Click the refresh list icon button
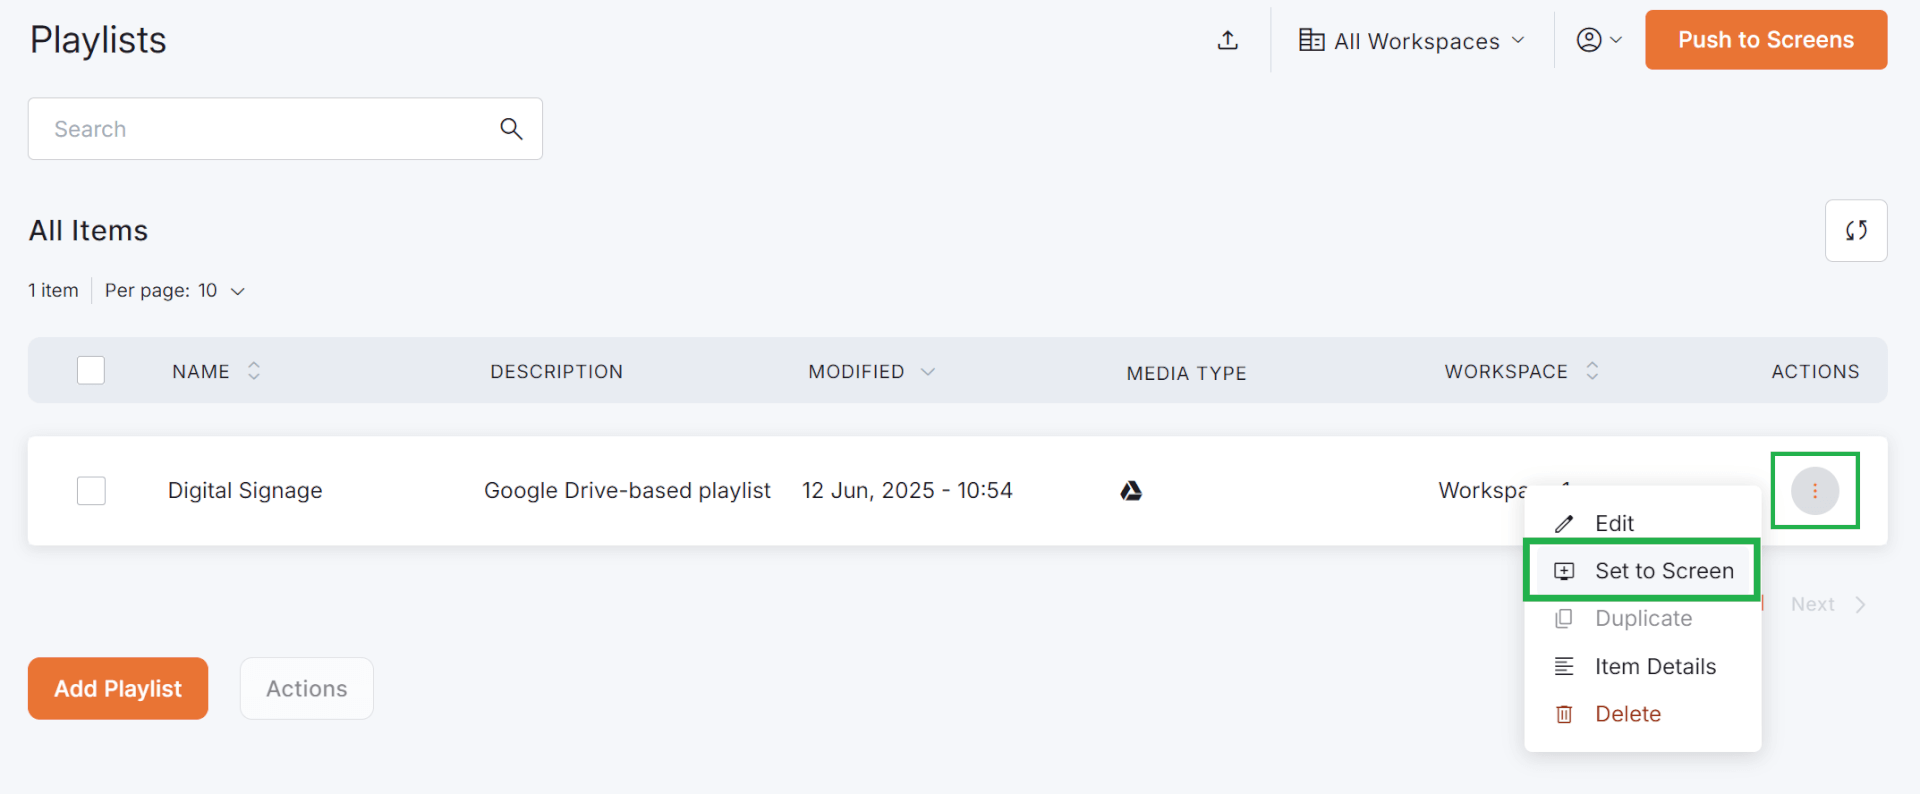Image resolution: width=1920 pixels, height=794 pixels. 1856,231
